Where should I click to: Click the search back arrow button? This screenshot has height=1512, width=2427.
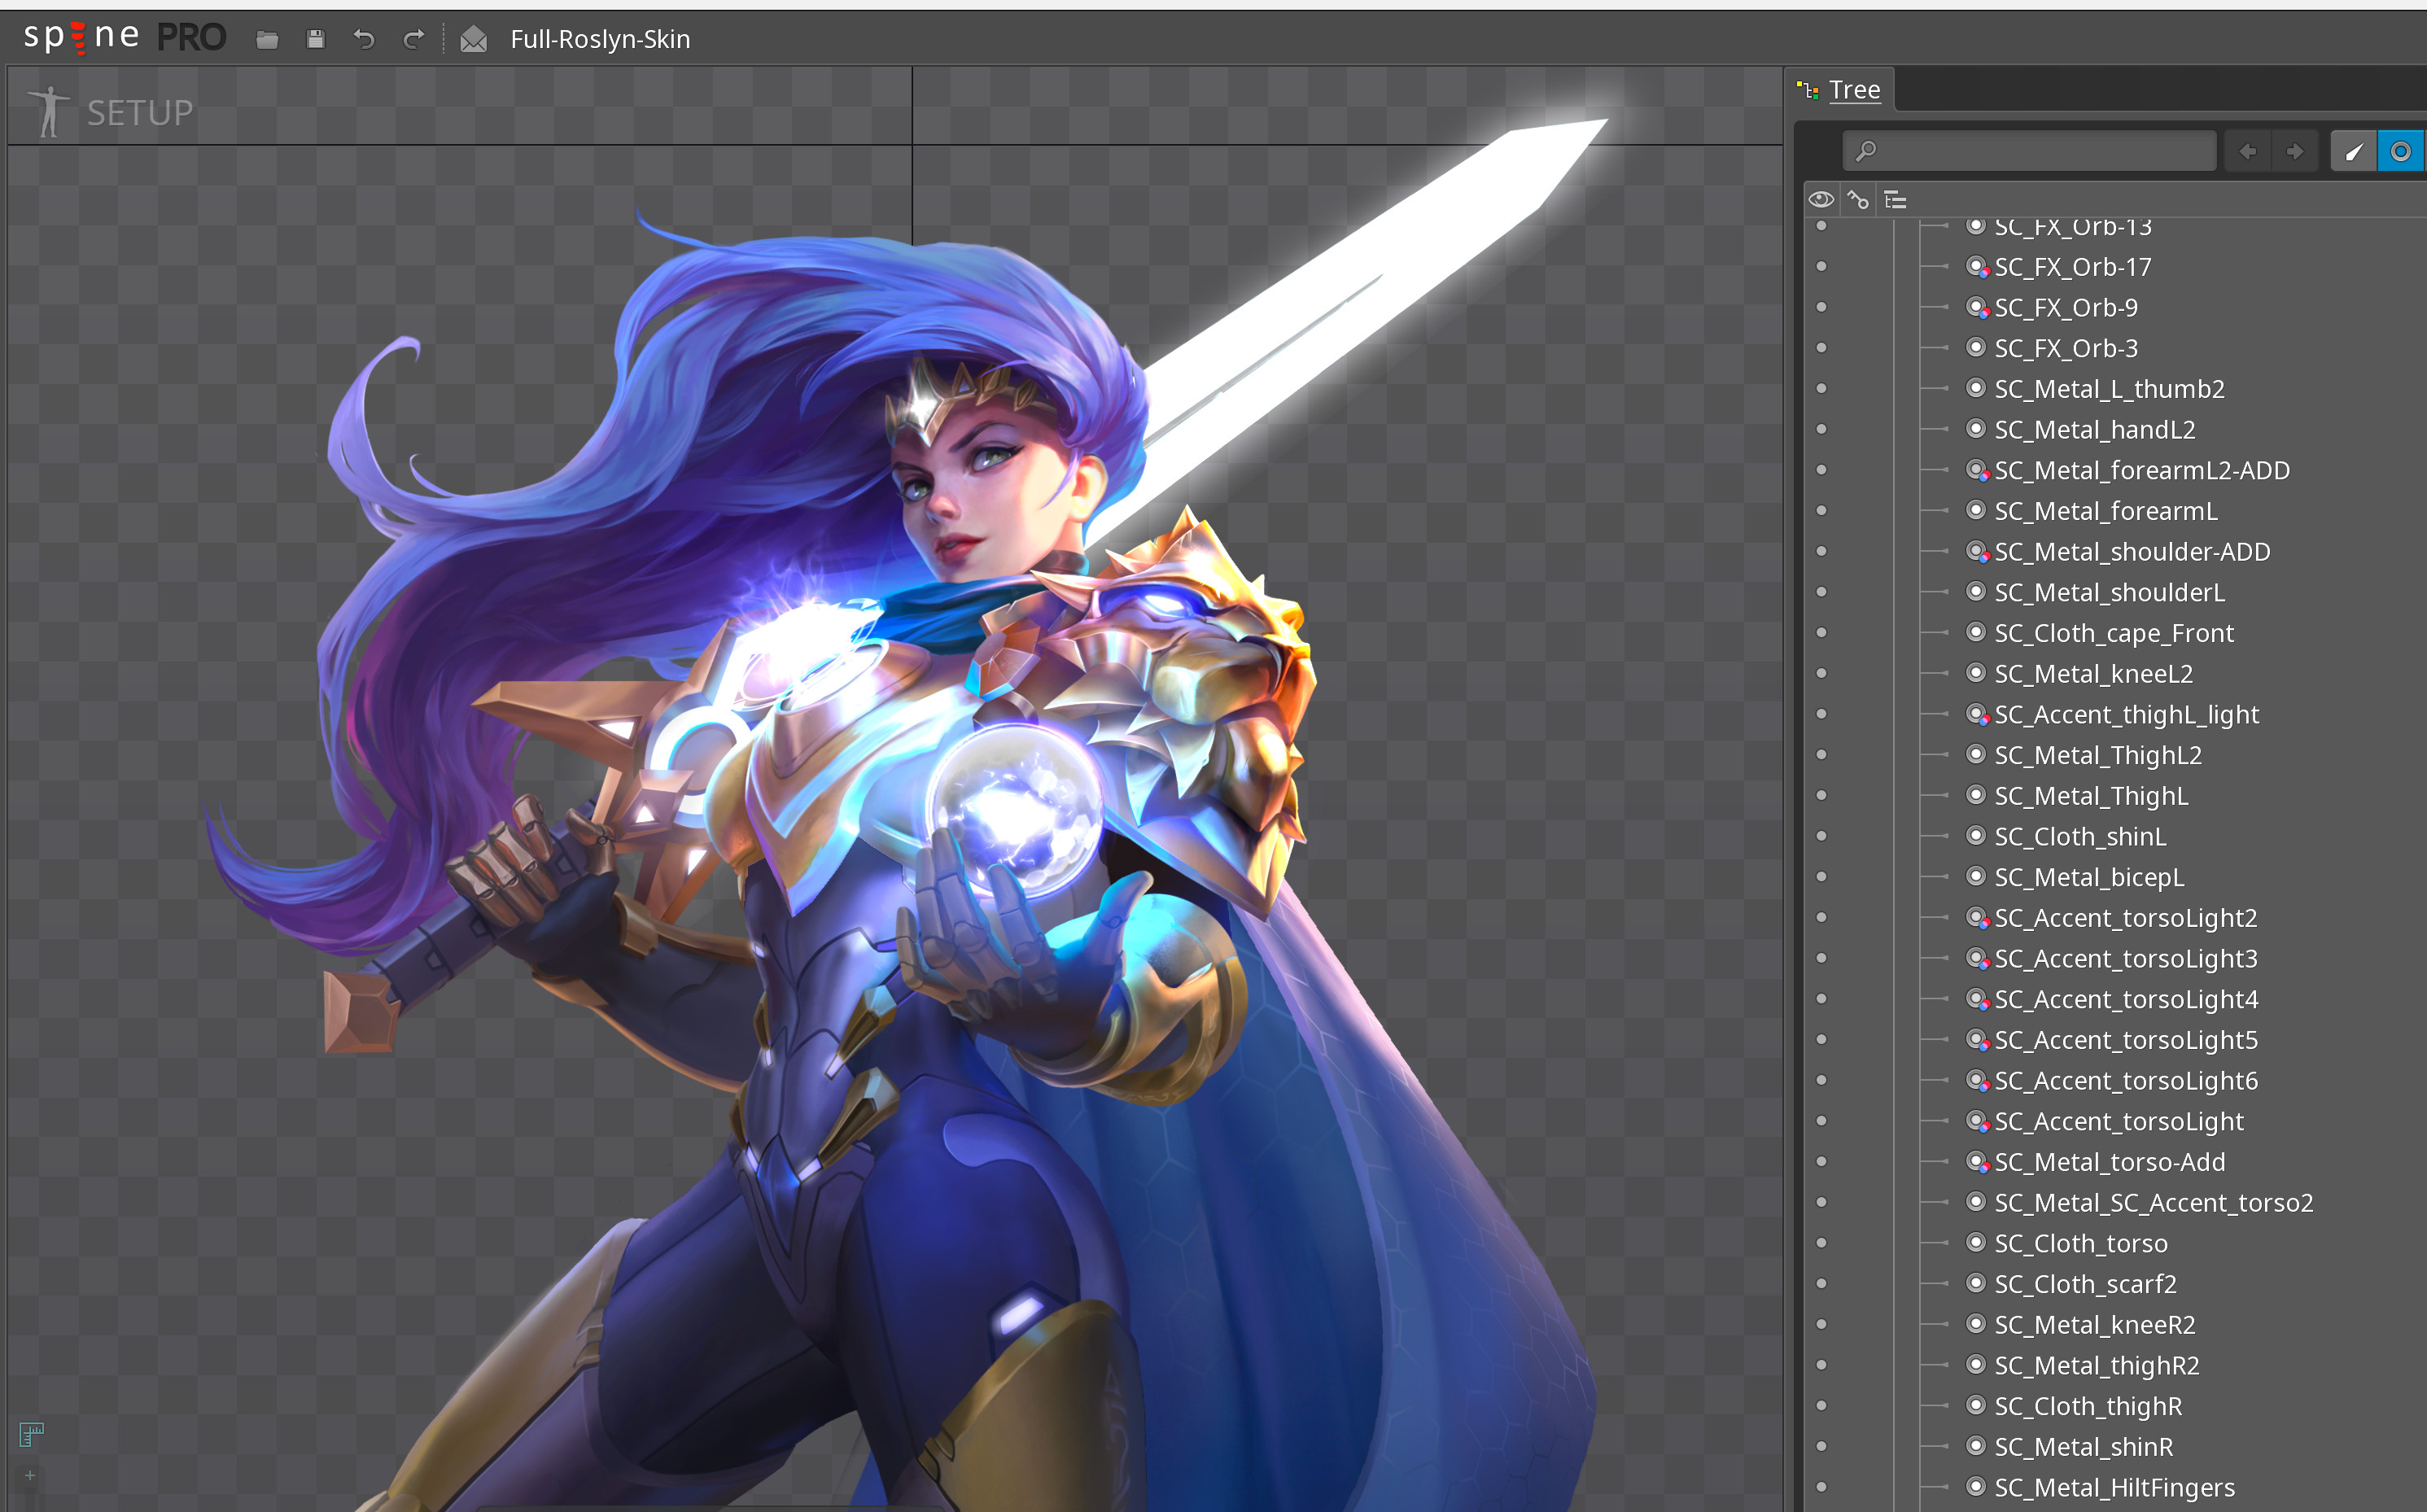[x=2248, y=151]
